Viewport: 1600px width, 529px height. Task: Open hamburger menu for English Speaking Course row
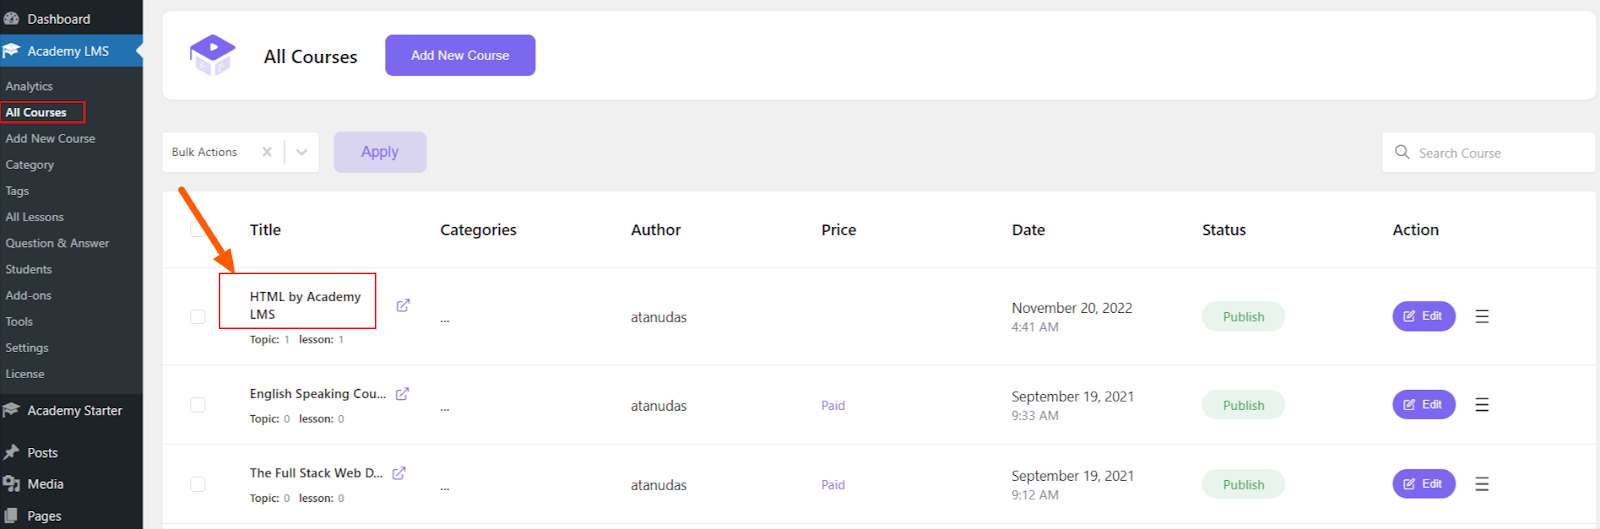click(1482, 405)
